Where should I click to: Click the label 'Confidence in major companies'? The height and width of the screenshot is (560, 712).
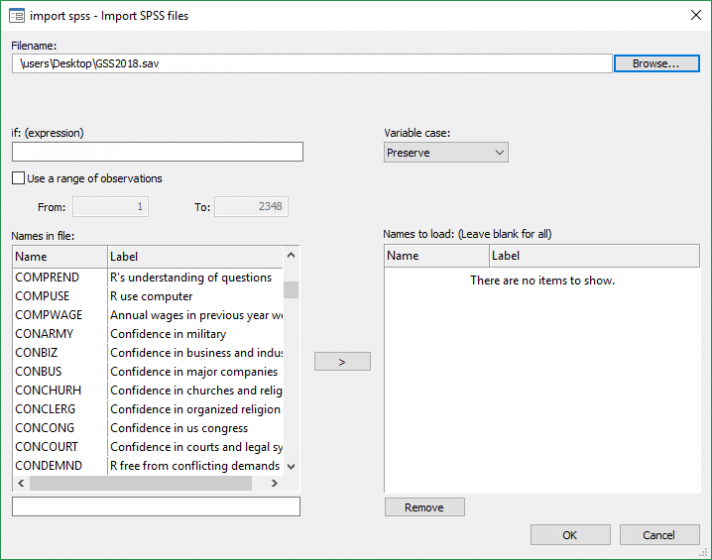point(194,372)
